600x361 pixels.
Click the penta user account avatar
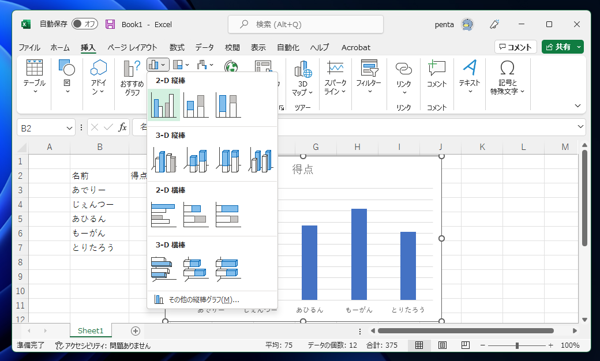467,24
